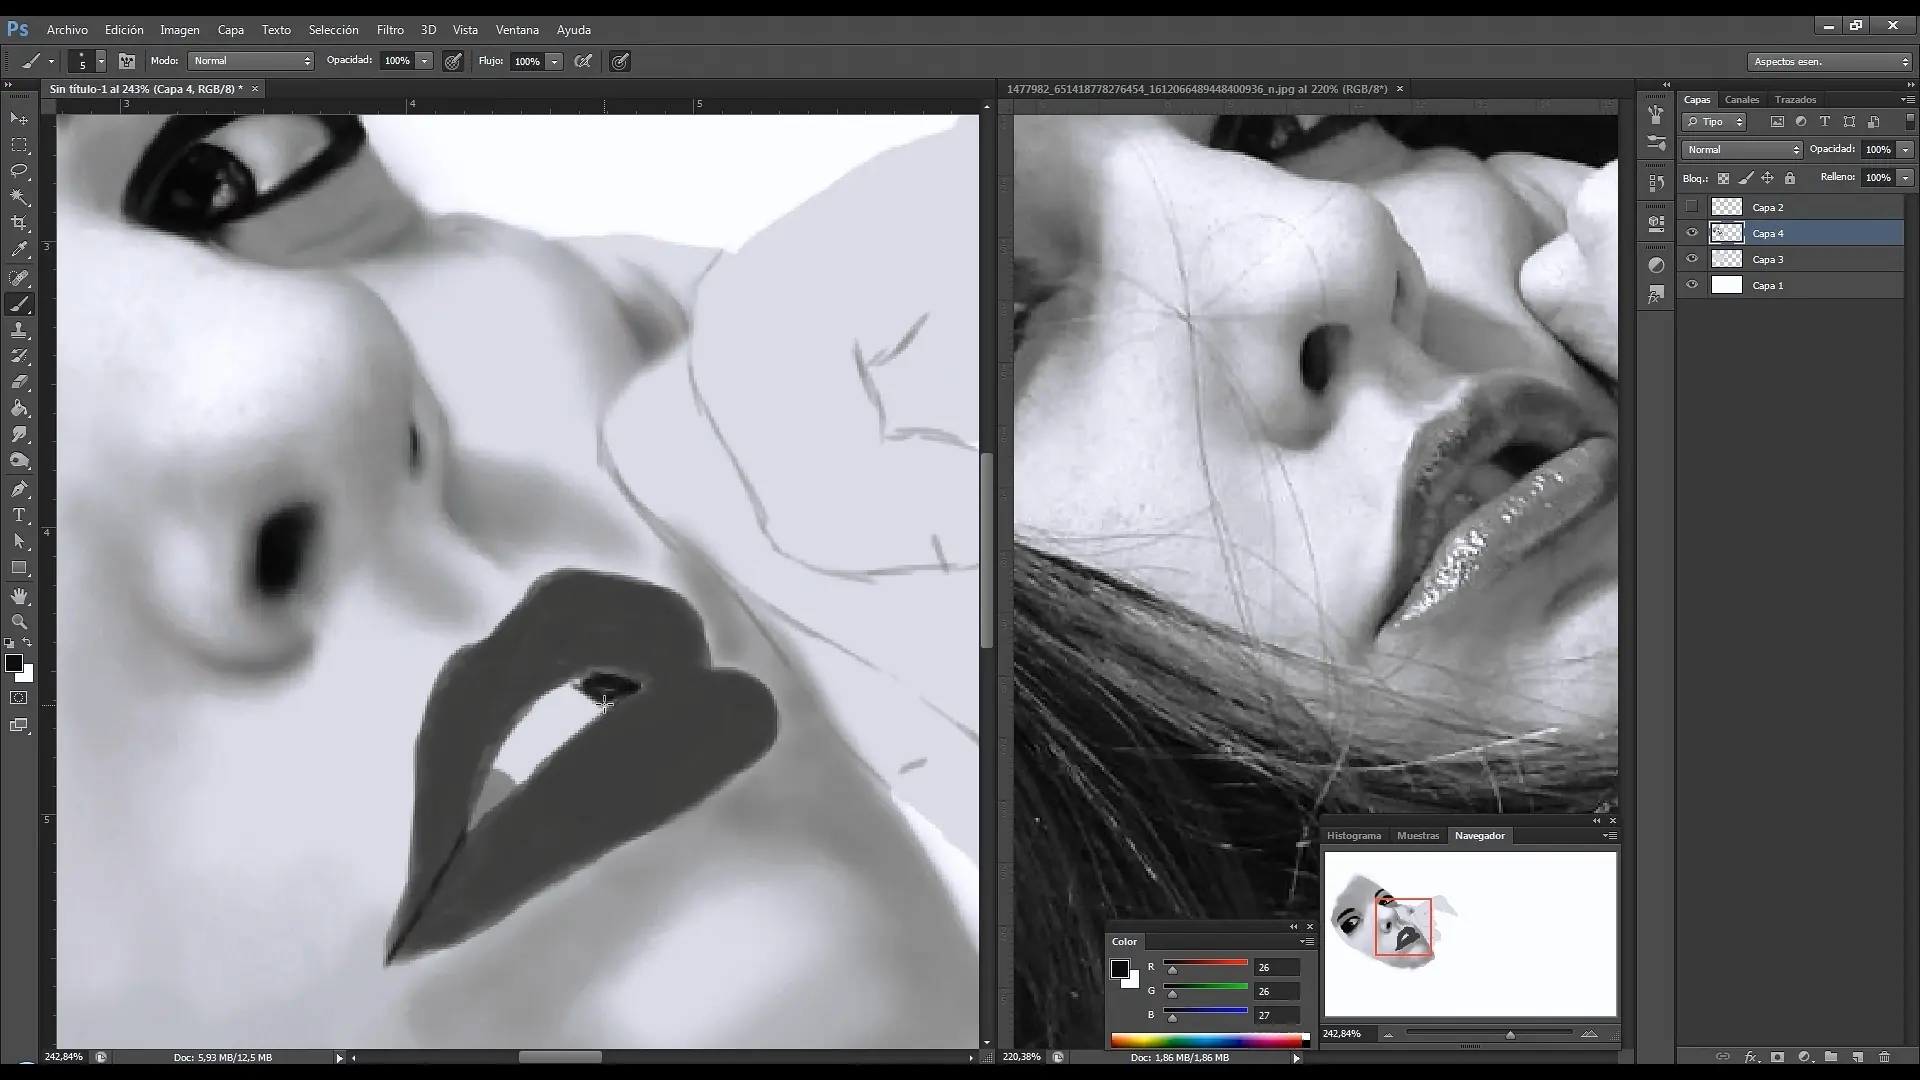This screenshot has height=1080, width=1920.
Task: Select the Rectangle shape tool
Action: click(x=19, y=567)
